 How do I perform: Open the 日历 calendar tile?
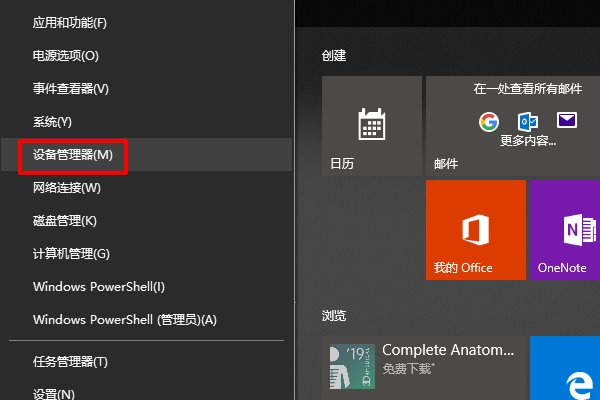[x=372, y=126]
